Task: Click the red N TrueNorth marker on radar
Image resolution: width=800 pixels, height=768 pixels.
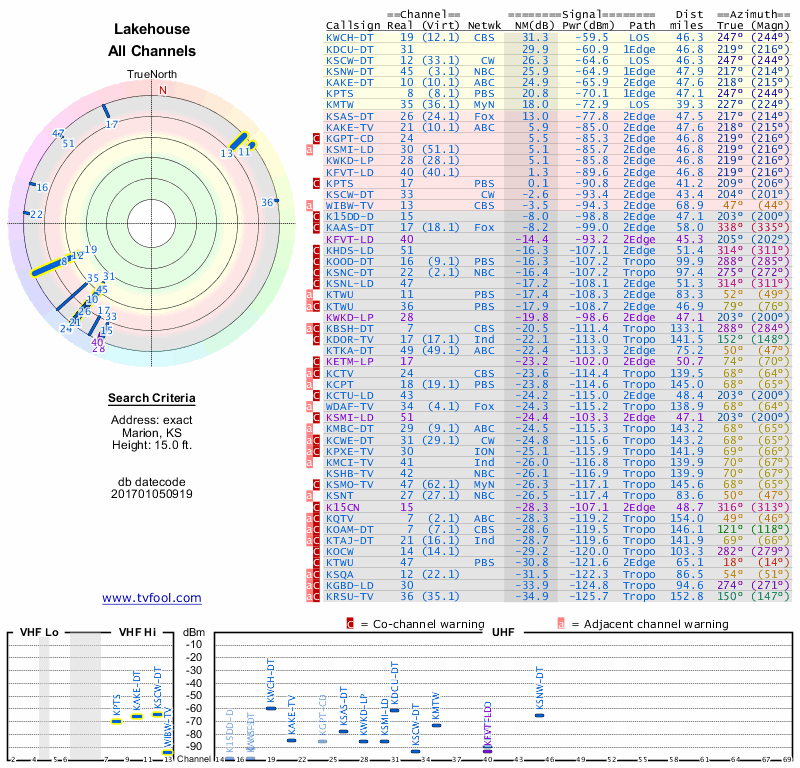Action: 163,89
